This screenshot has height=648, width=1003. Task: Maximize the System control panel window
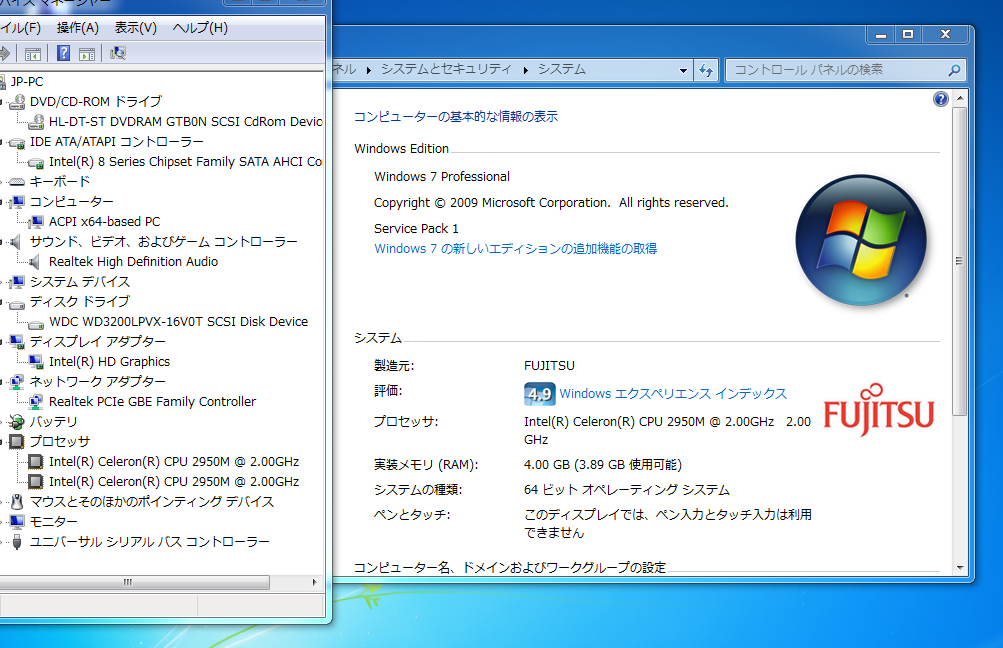tap(908, 35)
